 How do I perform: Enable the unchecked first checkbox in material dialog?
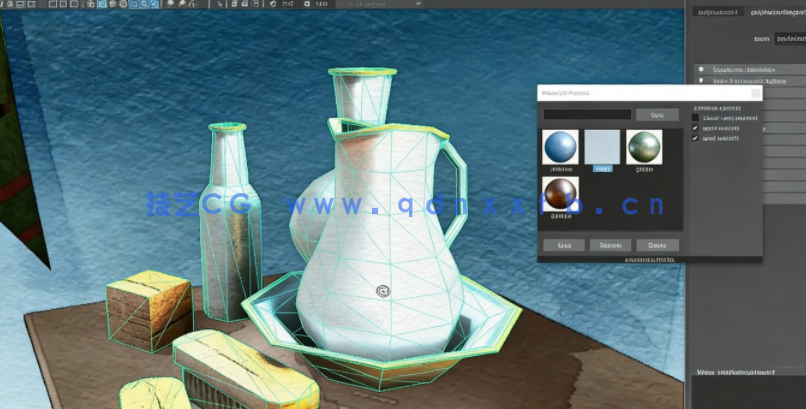pyautogui.click(x=697, y=118)
